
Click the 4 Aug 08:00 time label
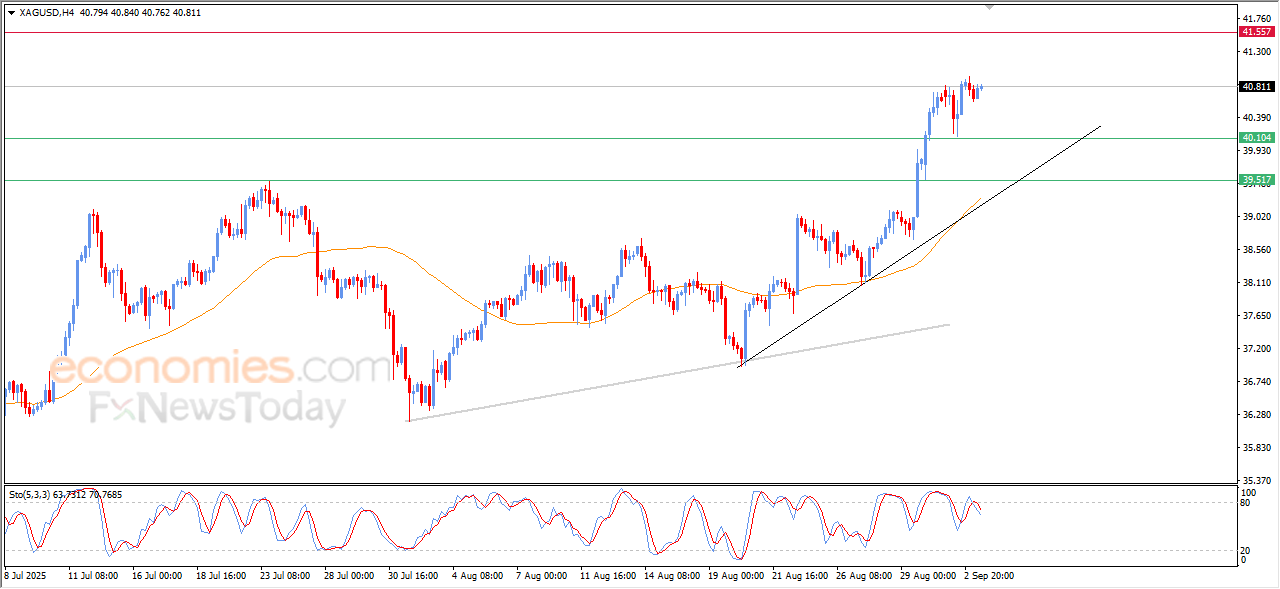[x=477, y=576]
